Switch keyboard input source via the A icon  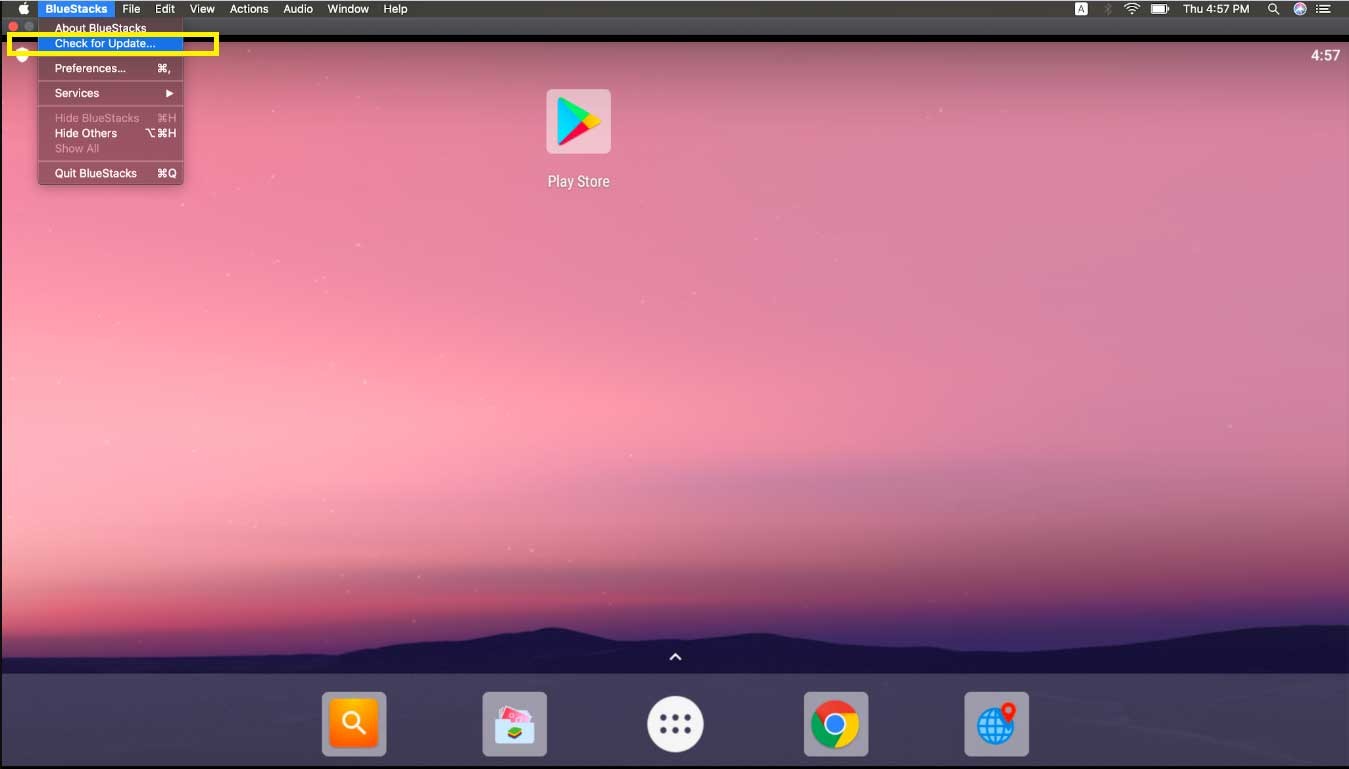[x=1081, y=8]
